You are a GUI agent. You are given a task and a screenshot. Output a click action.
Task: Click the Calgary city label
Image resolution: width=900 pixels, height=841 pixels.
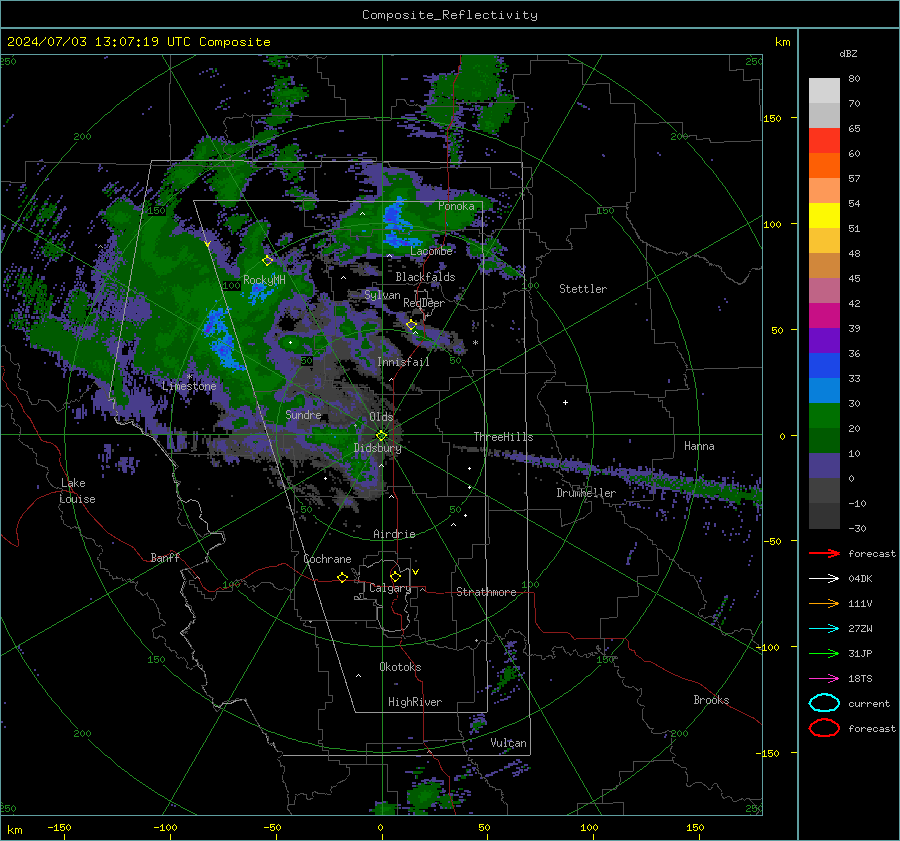tap(390, 588)
